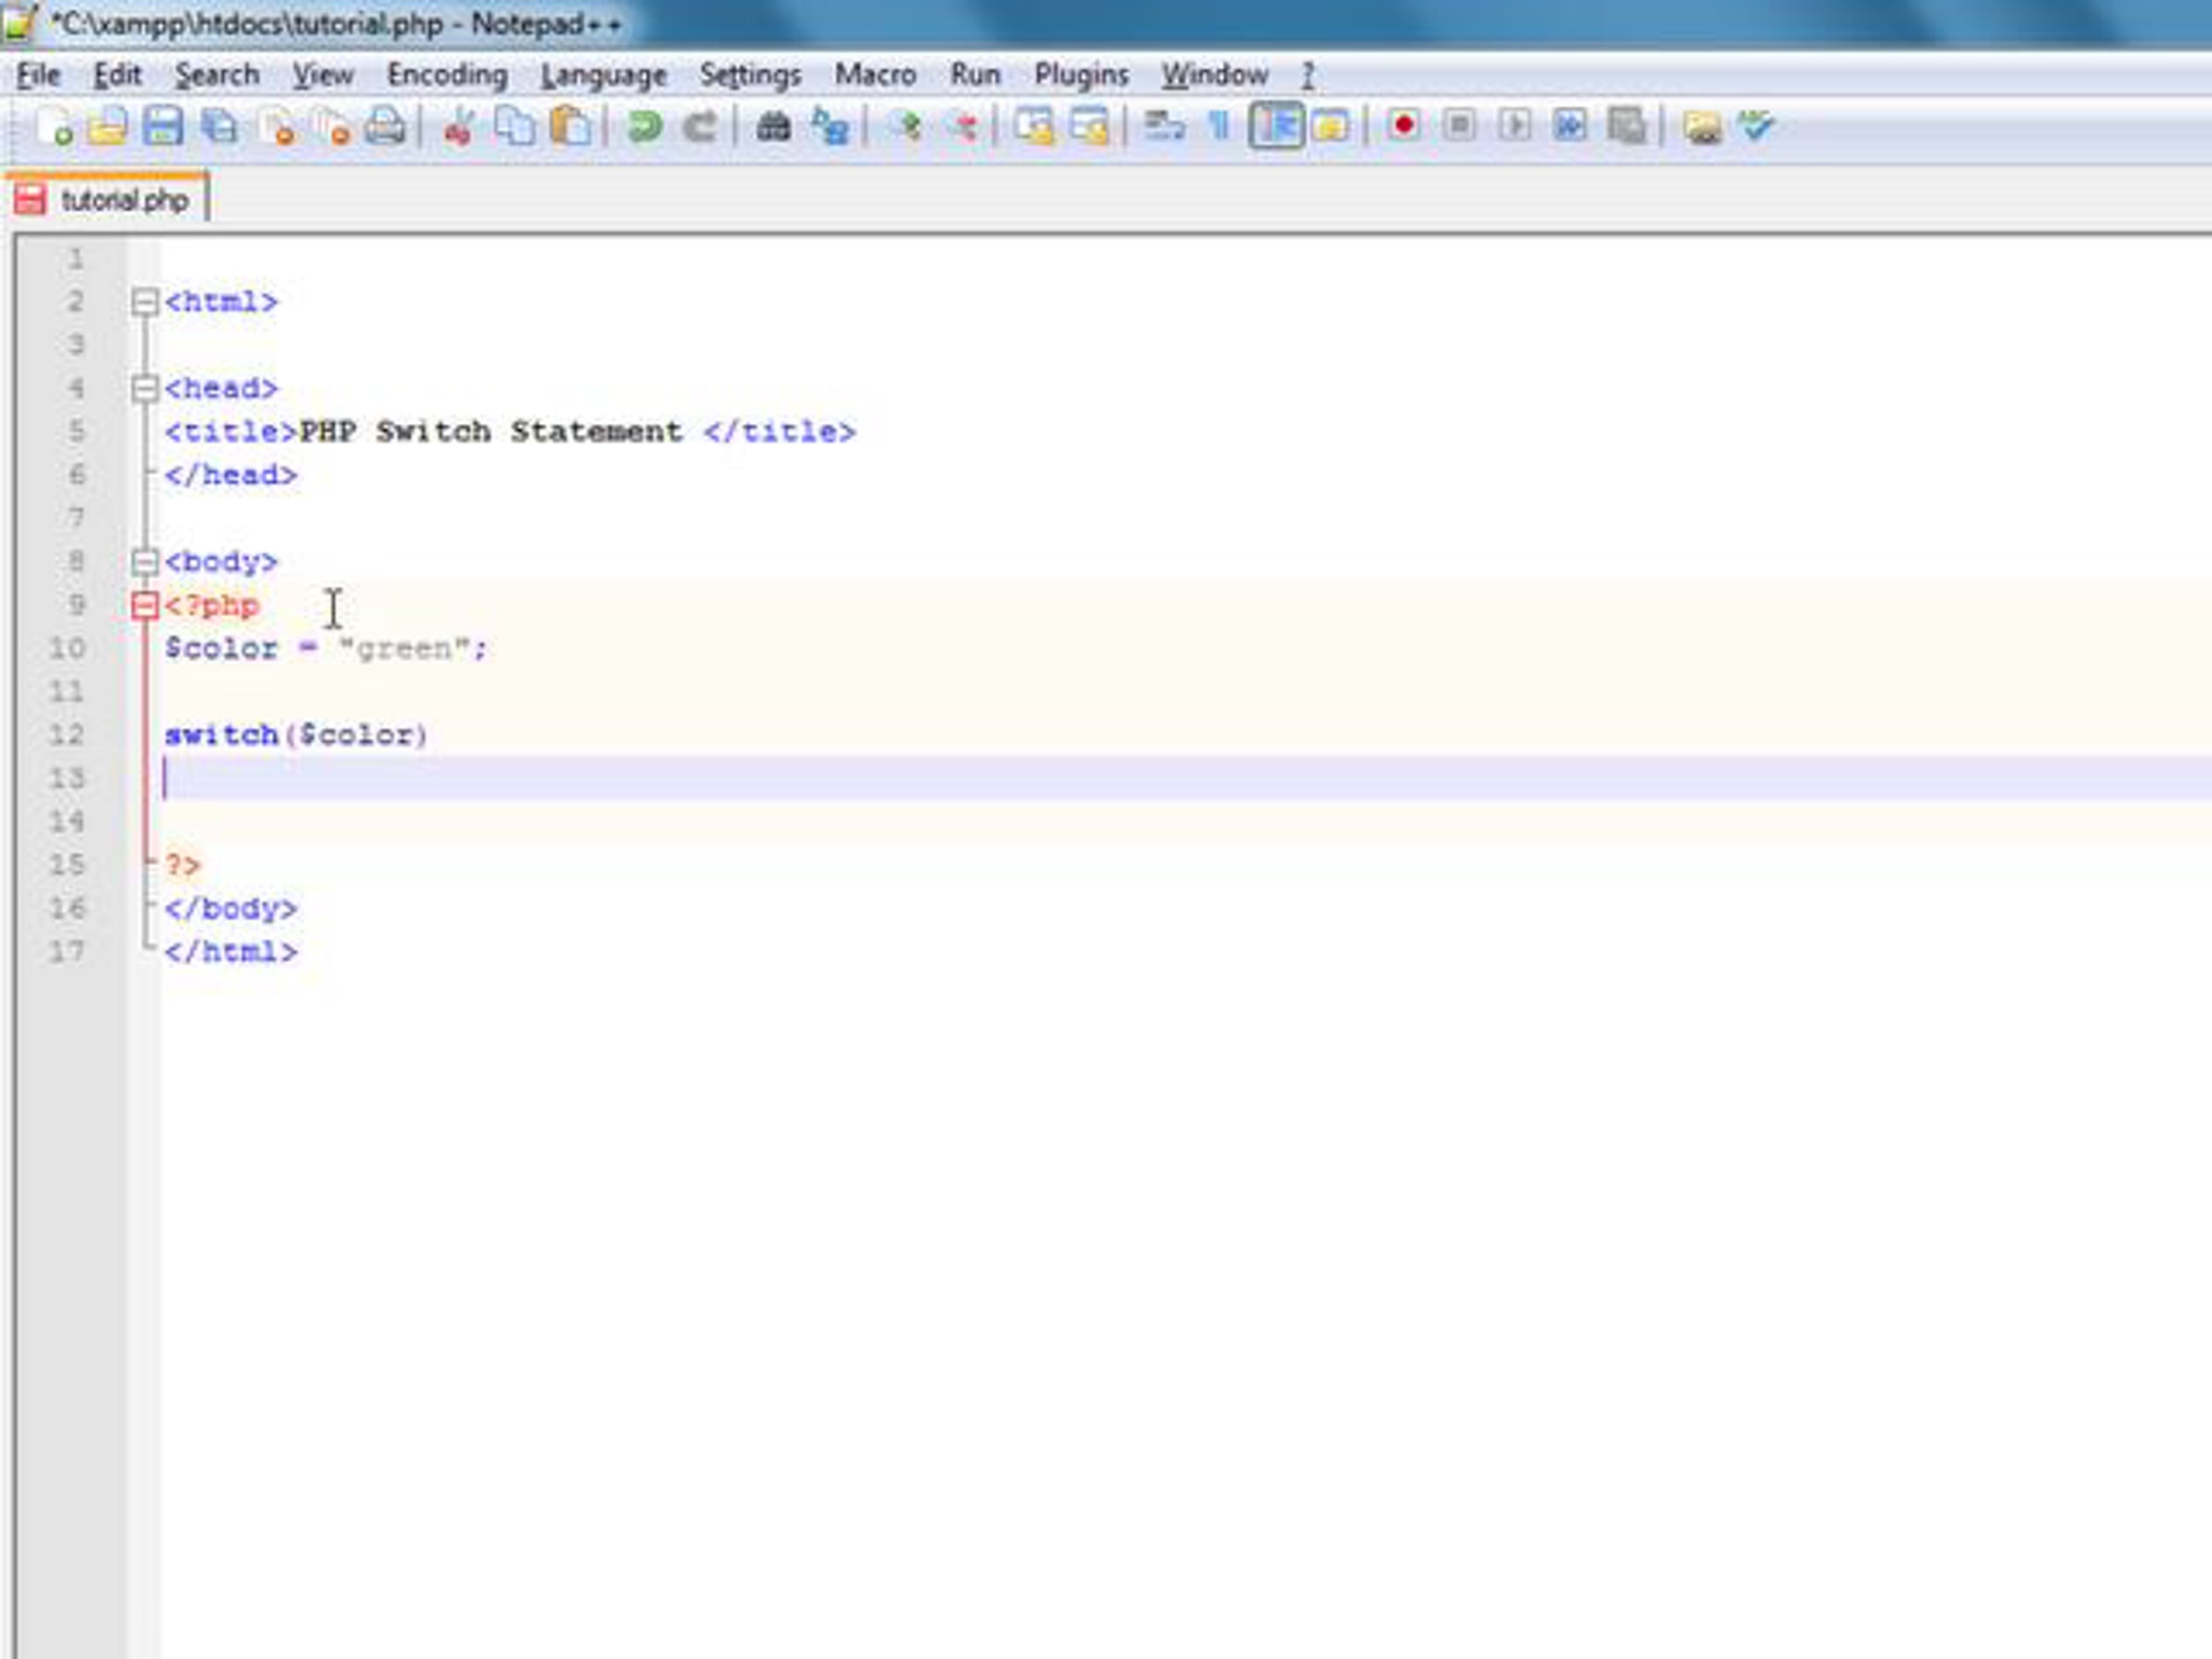Open the Language menu
This screenshot has width=2212, height=1659.
click(x=603, y=75)
